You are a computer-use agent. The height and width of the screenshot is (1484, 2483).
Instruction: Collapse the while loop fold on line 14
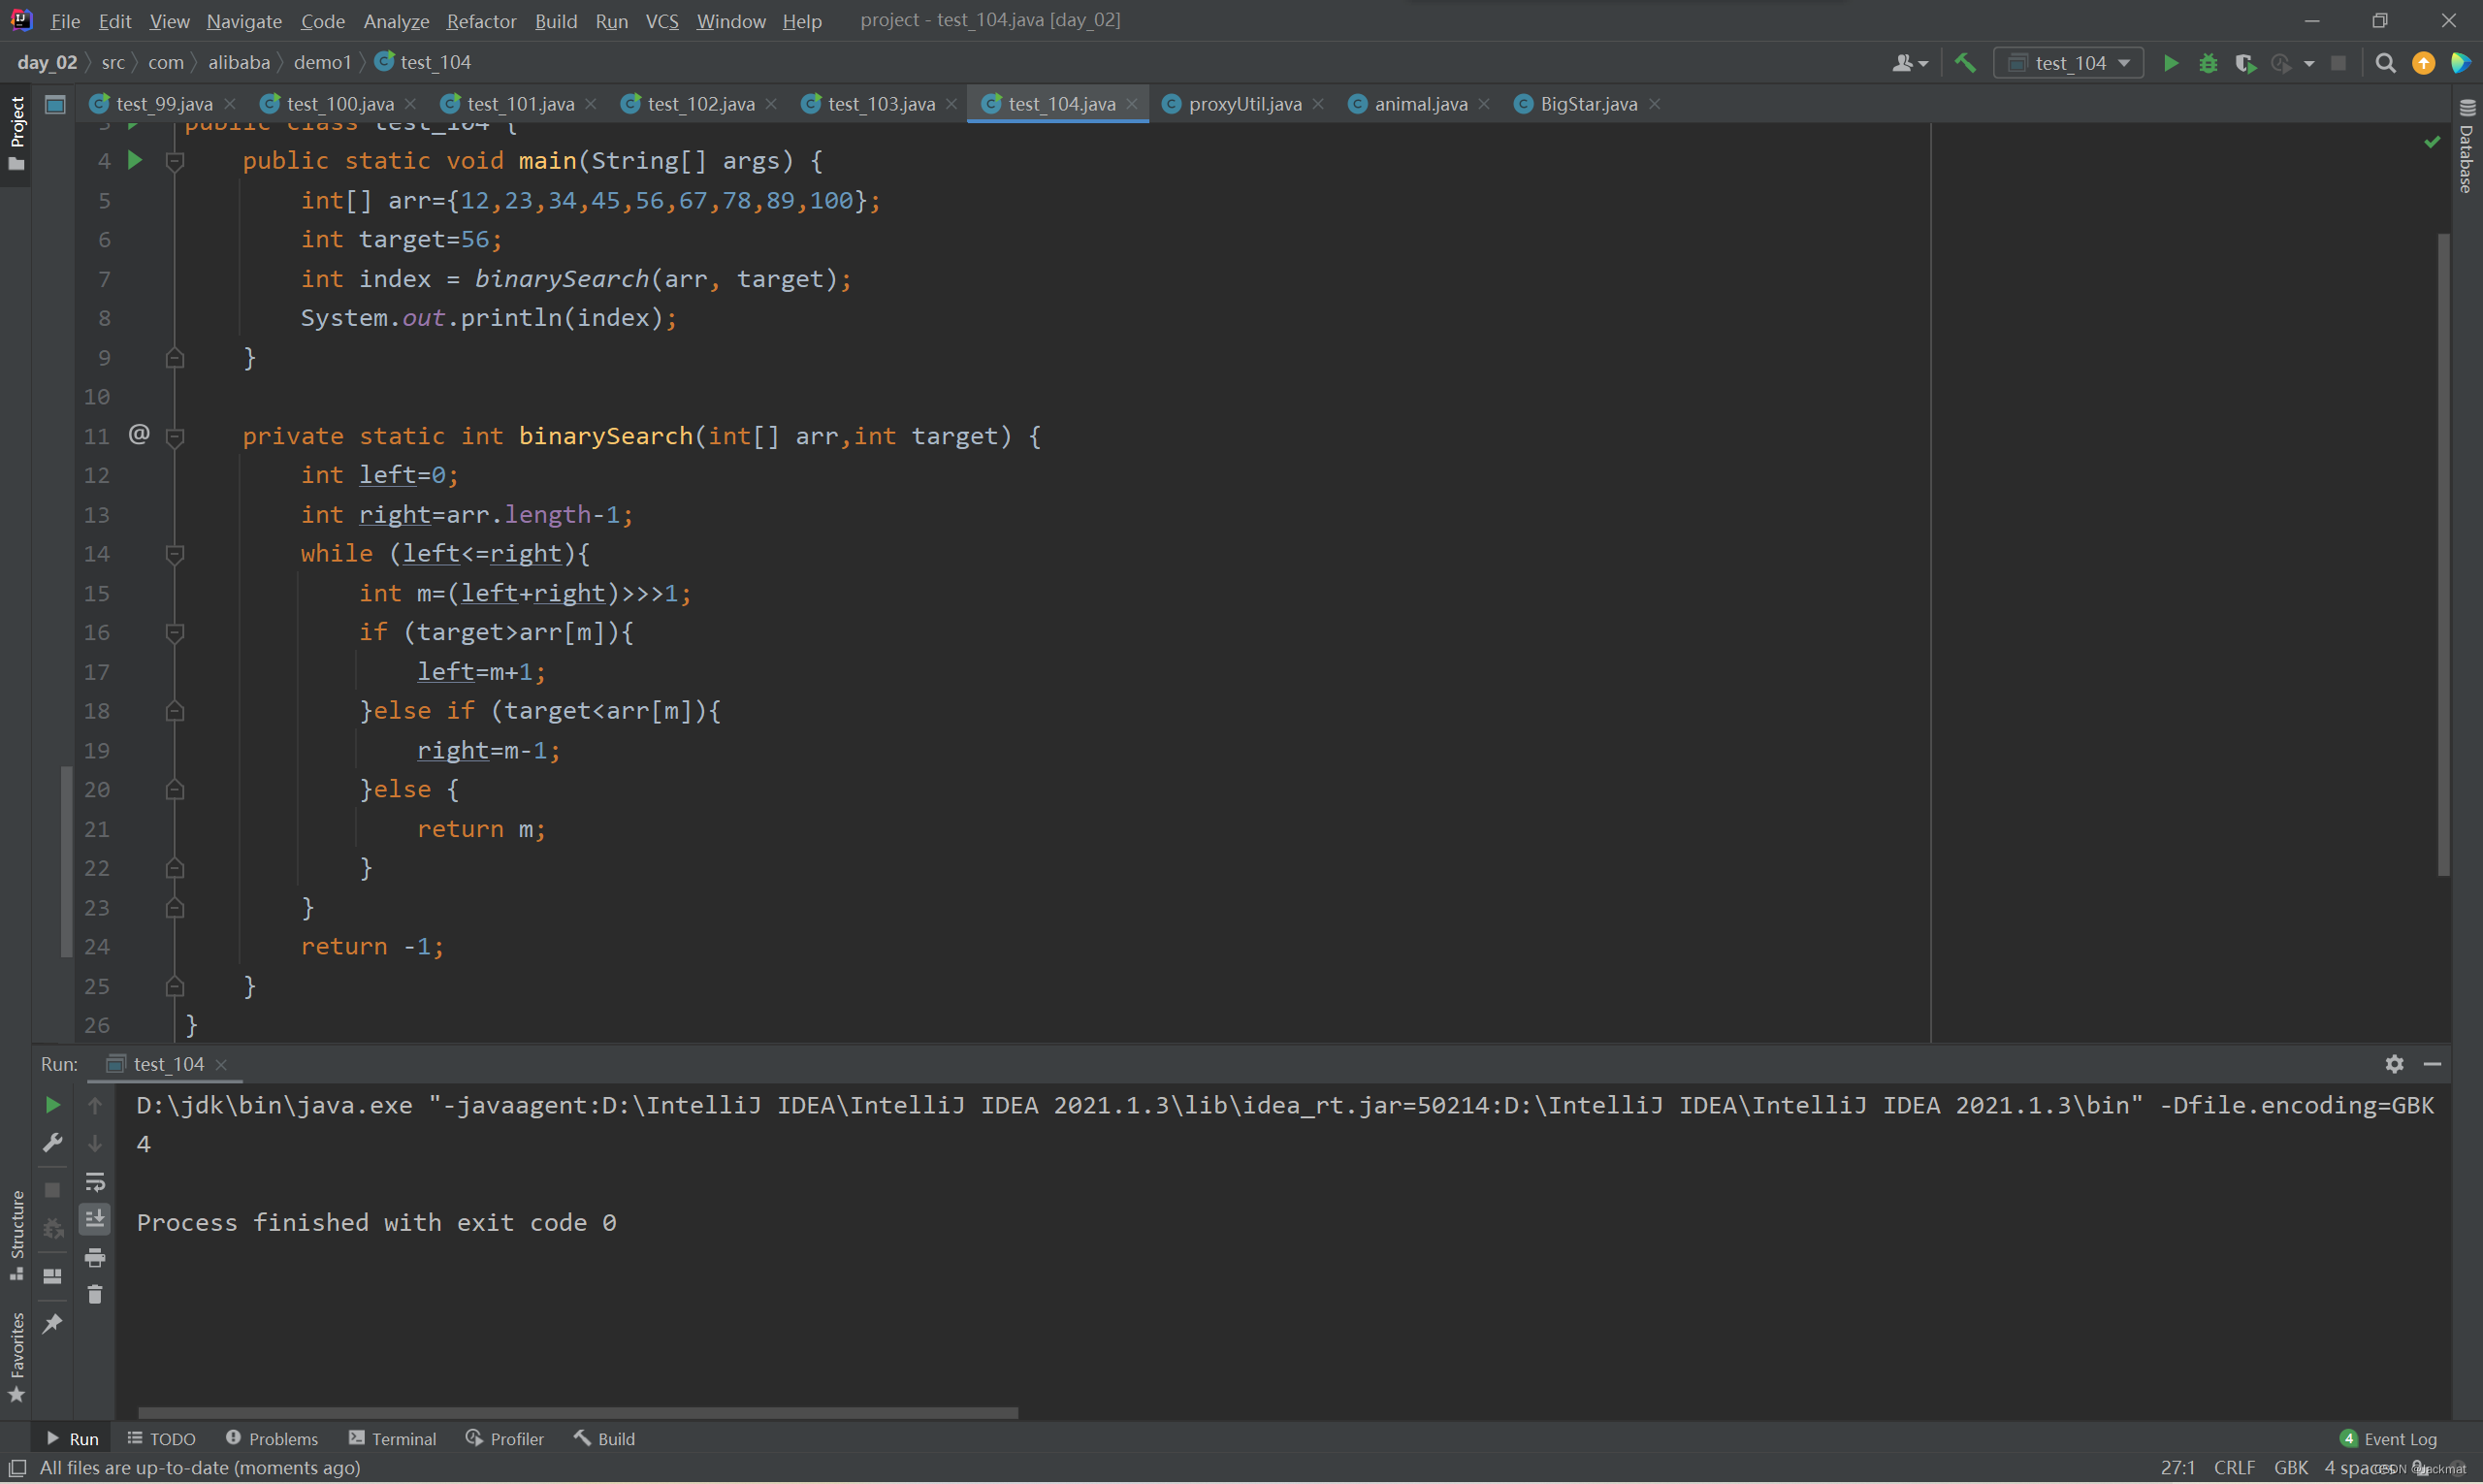[x=175, y=554]
